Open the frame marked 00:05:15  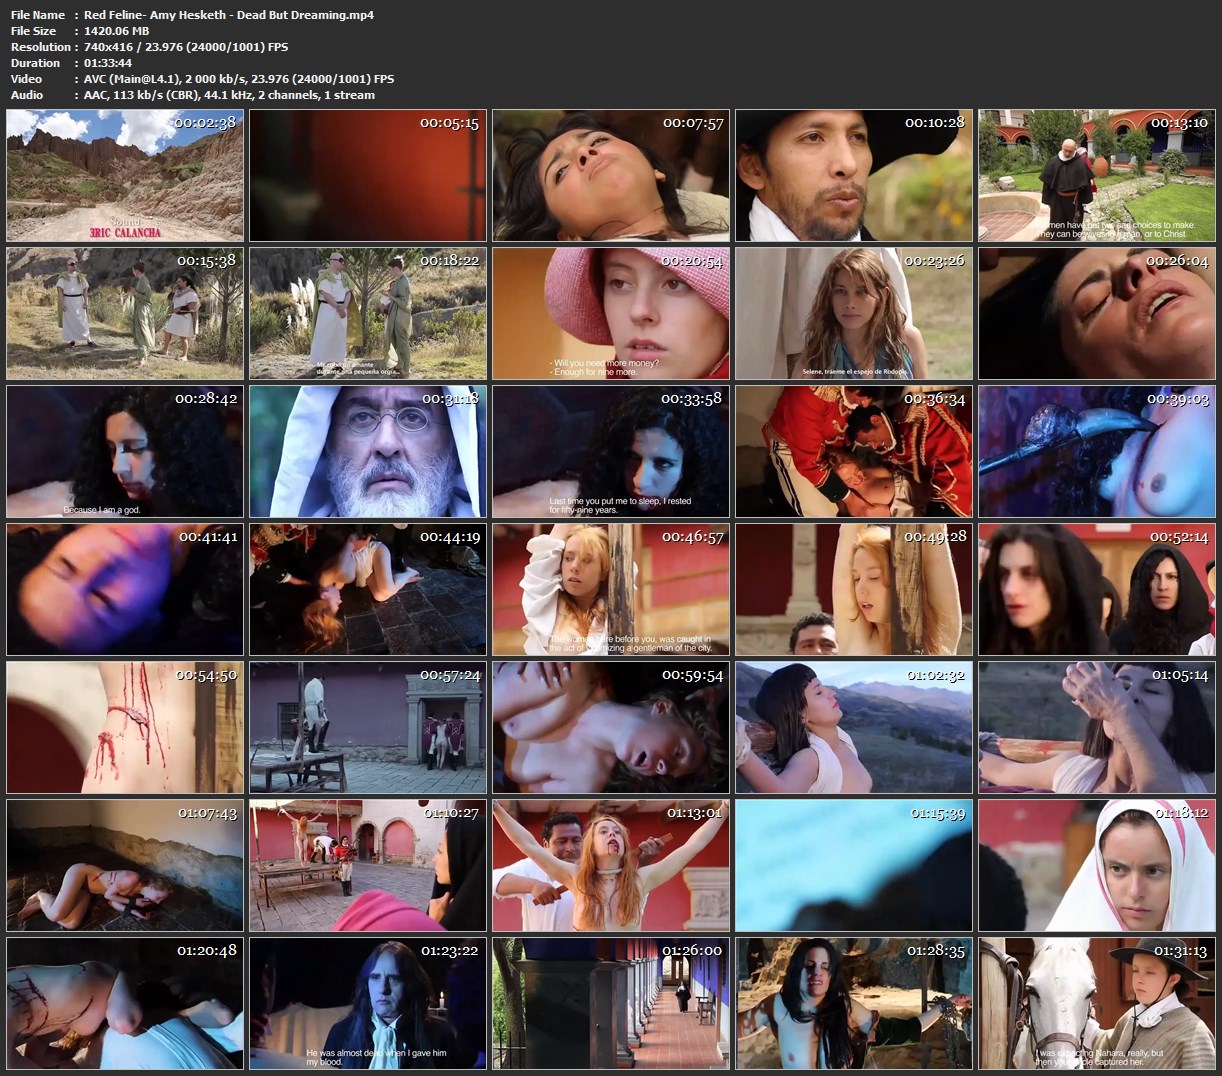pos(368,176)
